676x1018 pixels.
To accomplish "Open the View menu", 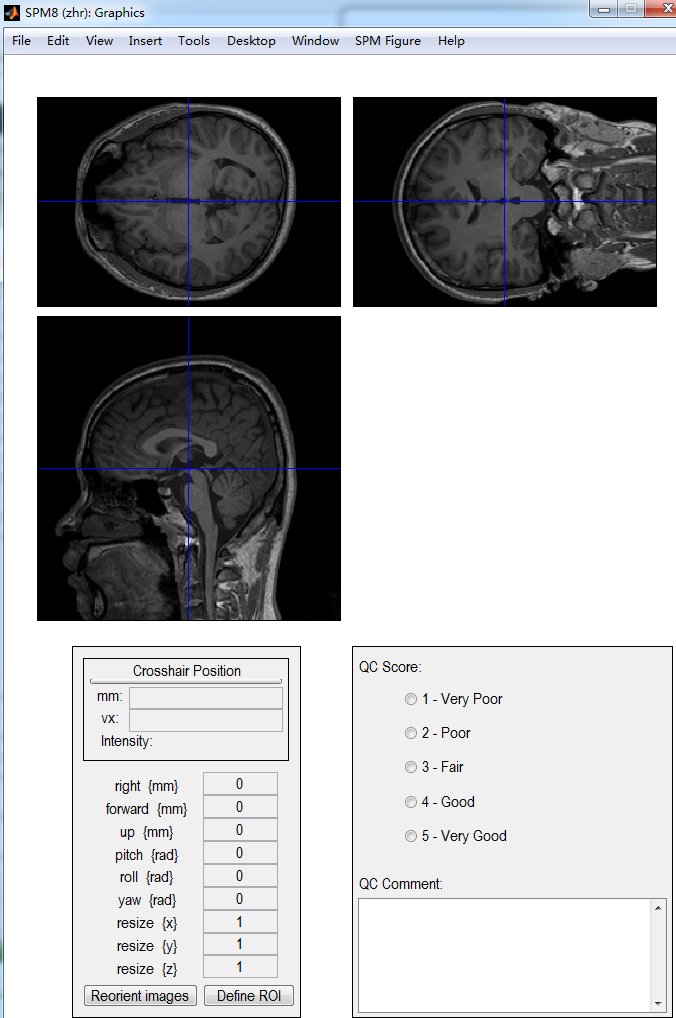I will coord(99,41).
